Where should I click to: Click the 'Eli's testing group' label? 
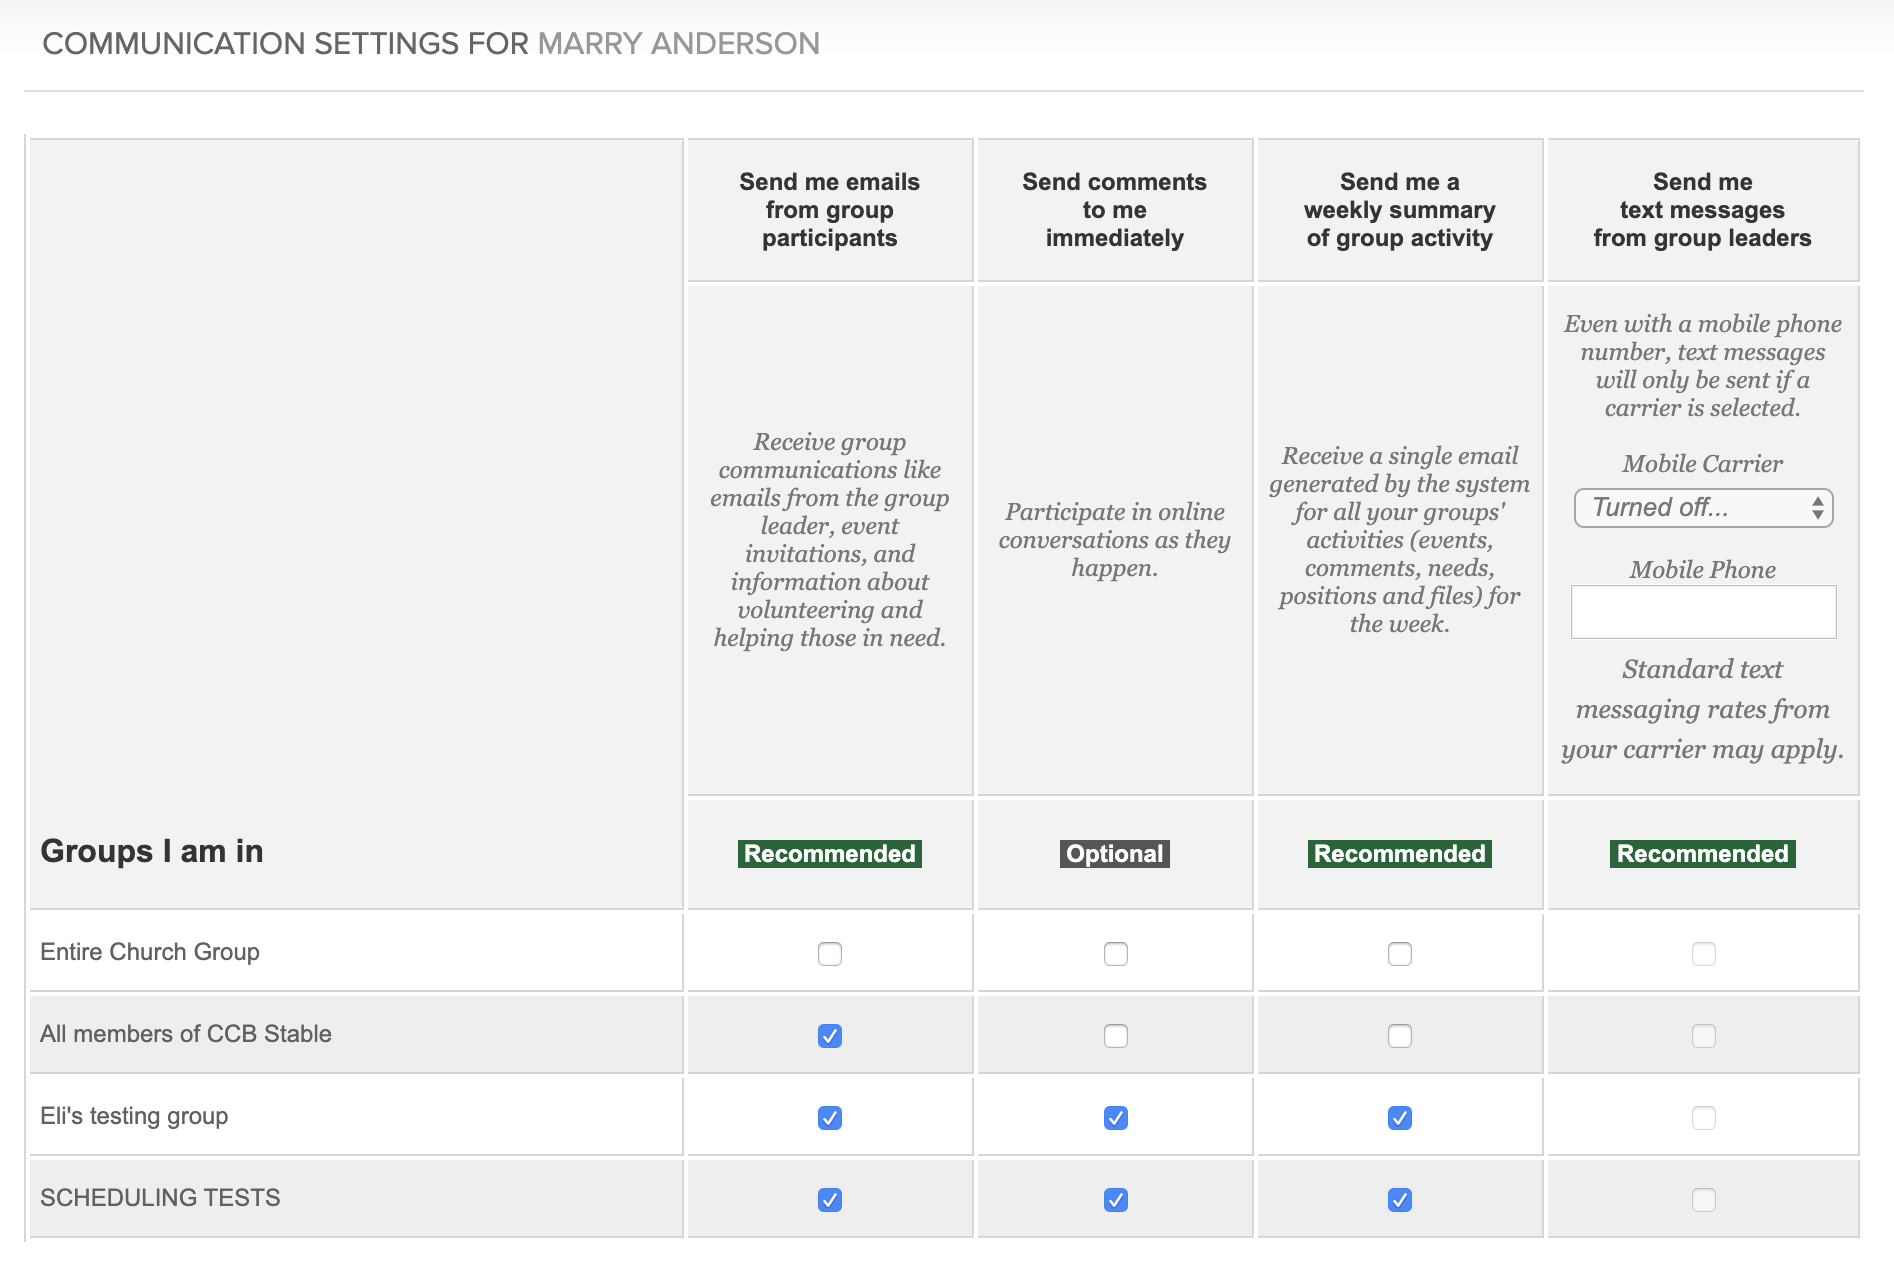134,1116
